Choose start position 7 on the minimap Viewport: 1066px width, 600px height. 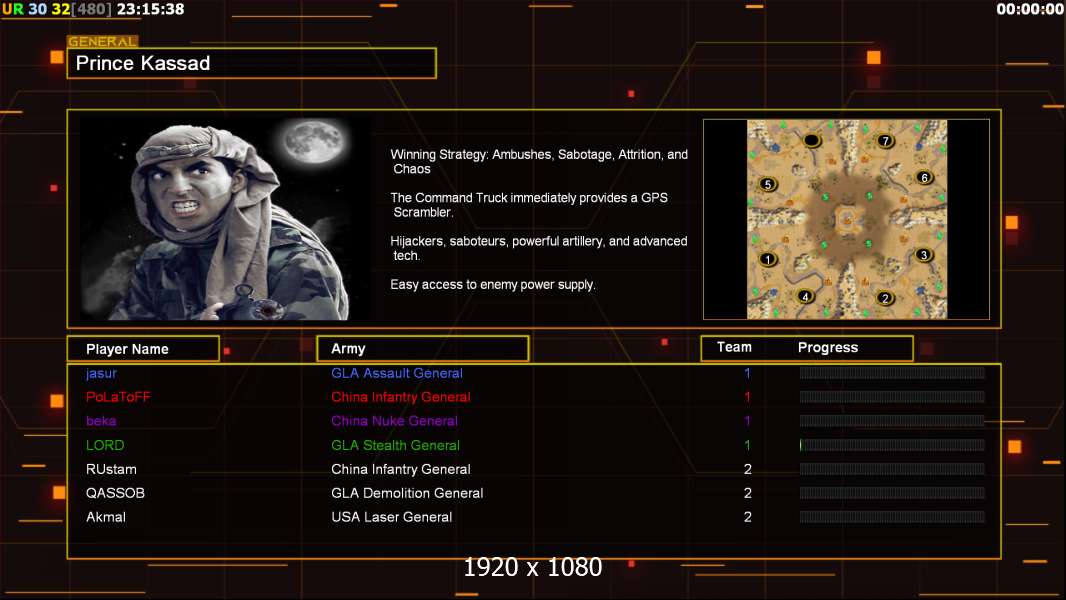tap(885, 141)
